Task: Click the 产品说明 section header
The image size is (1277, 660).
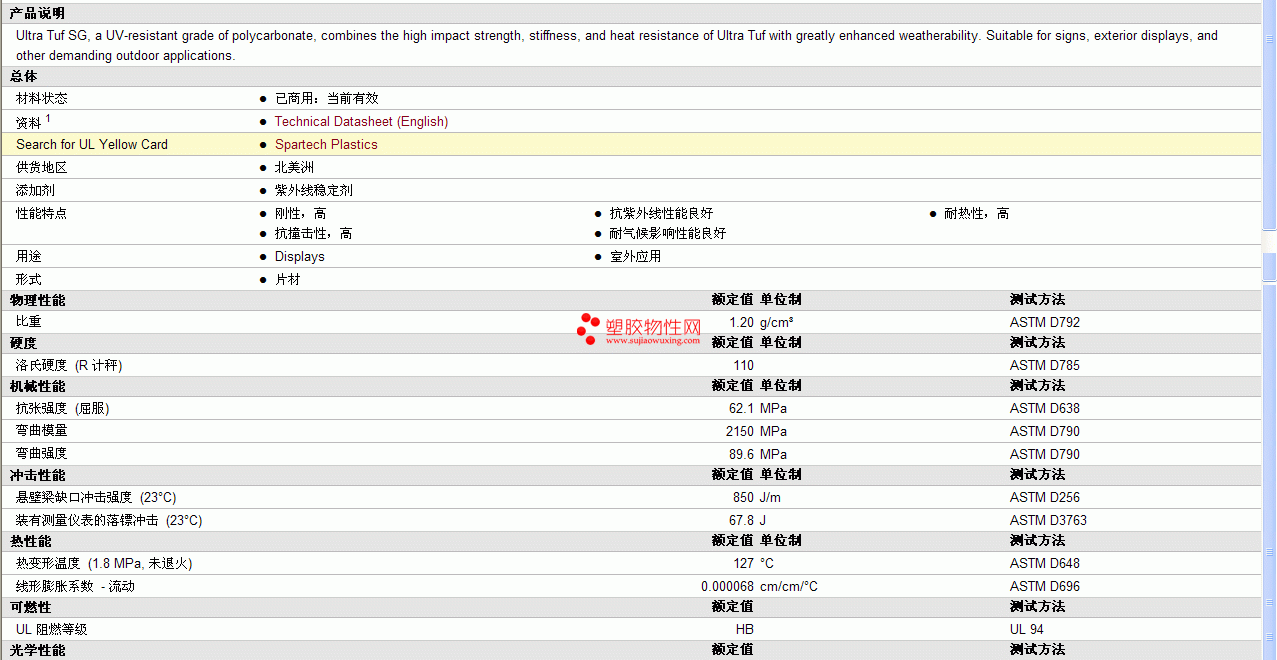Action: tap(38, 13)
